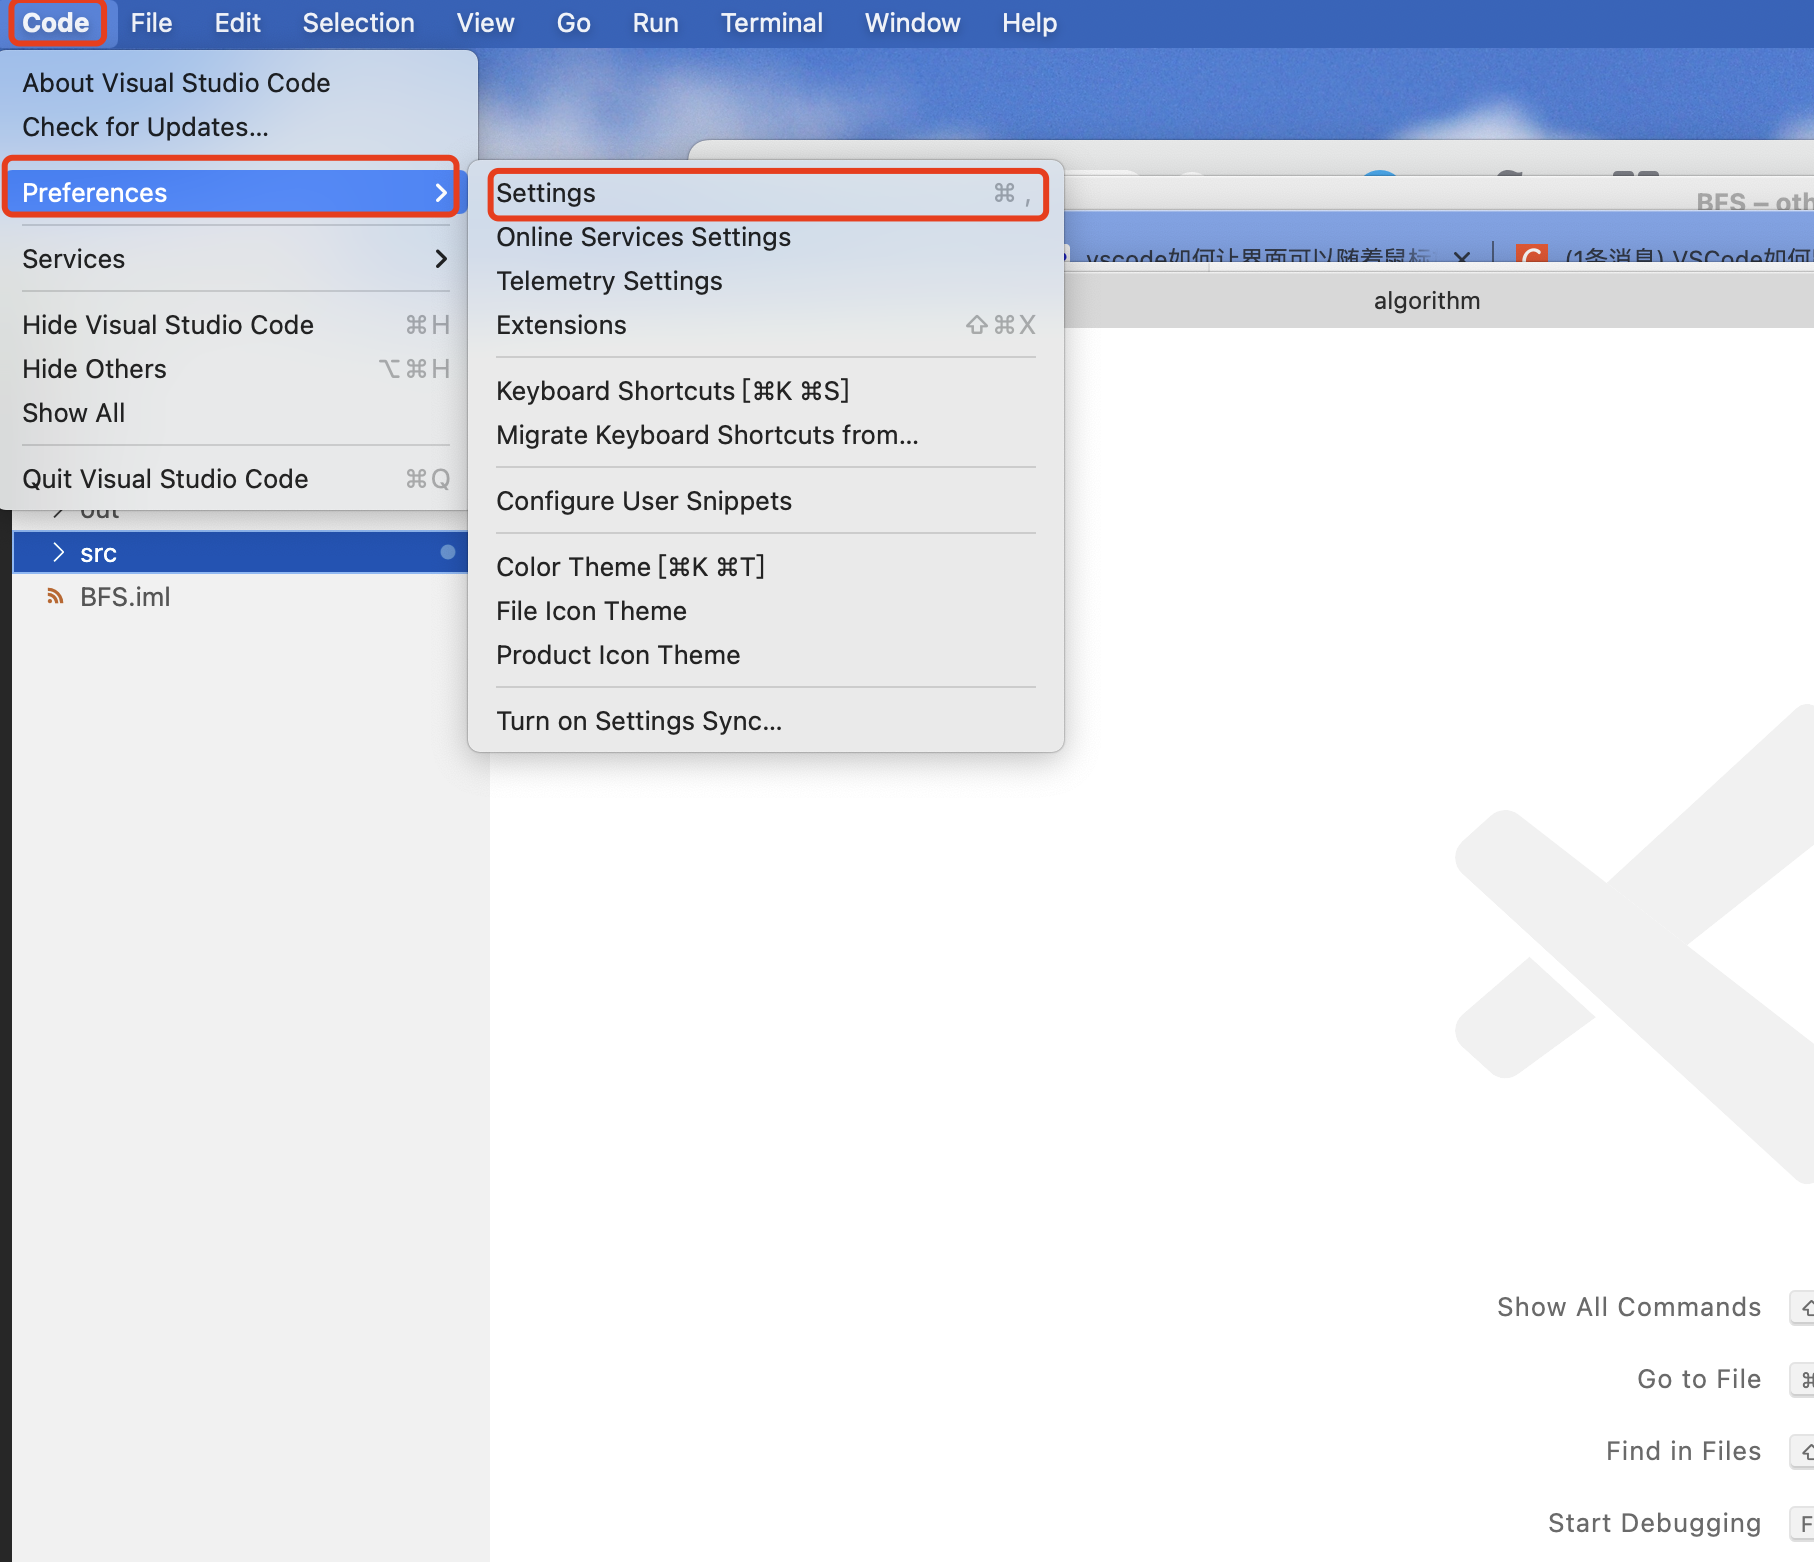
Task: Click the algorithm title text
Action: click(1426, 301)
